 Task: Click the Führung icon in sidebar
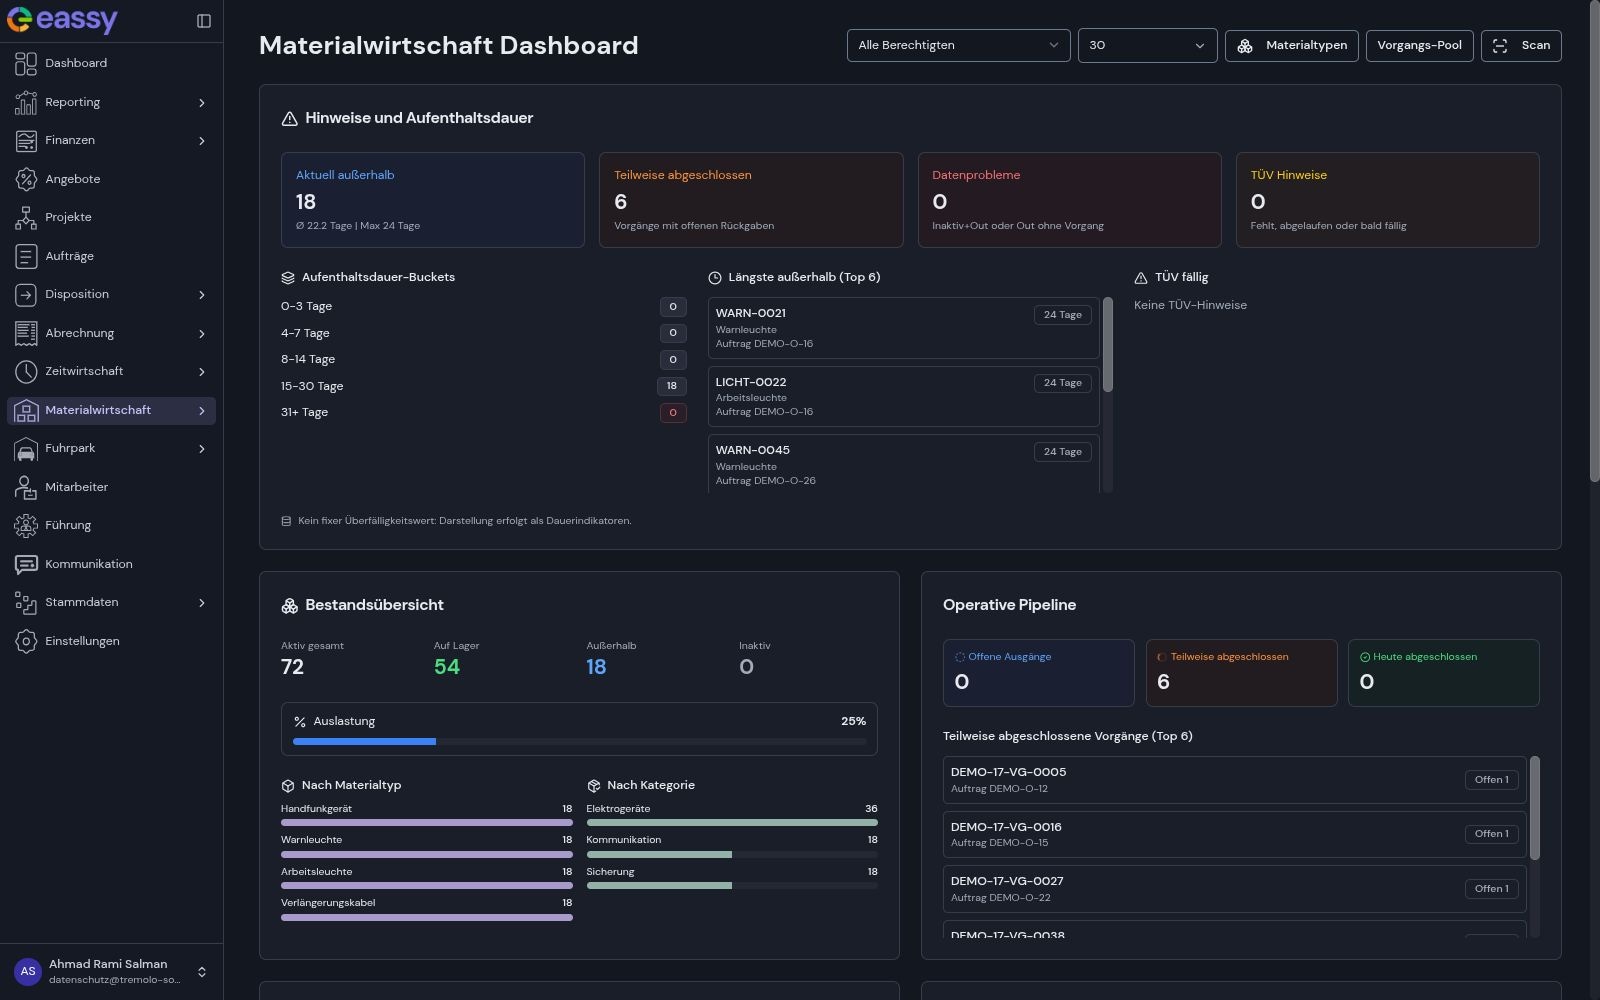(26, 526)
